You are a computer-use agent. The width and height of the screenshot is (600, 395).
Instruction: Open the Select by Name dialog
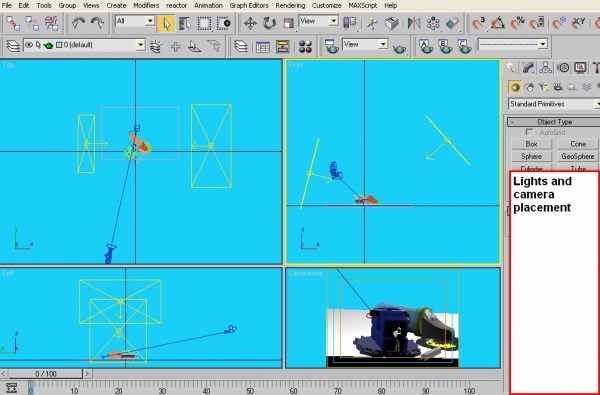185,23
